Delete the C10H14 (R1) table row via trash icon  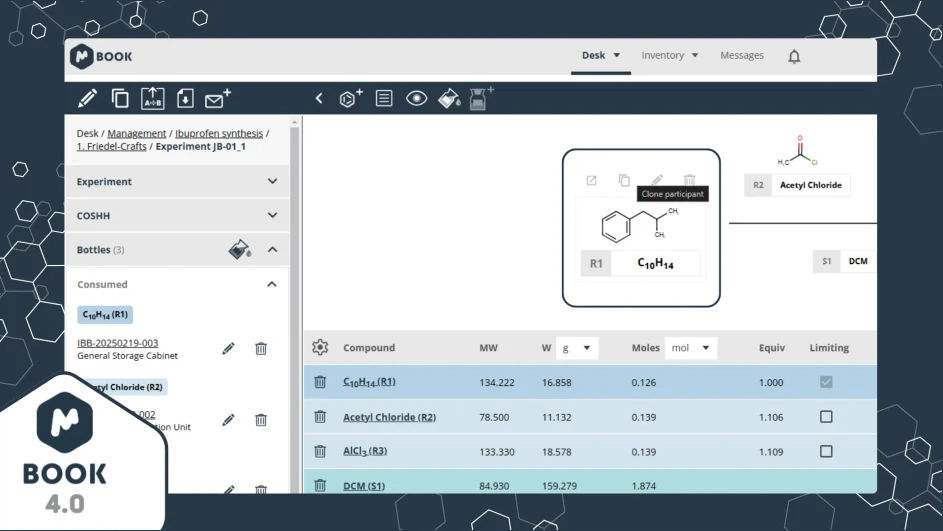(320, 382)
